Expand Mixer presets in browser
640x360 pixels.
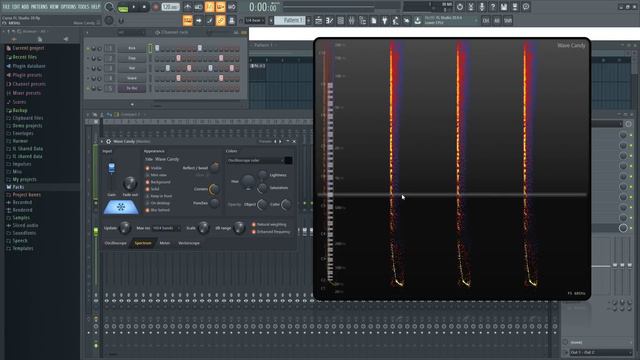[26, 93]
